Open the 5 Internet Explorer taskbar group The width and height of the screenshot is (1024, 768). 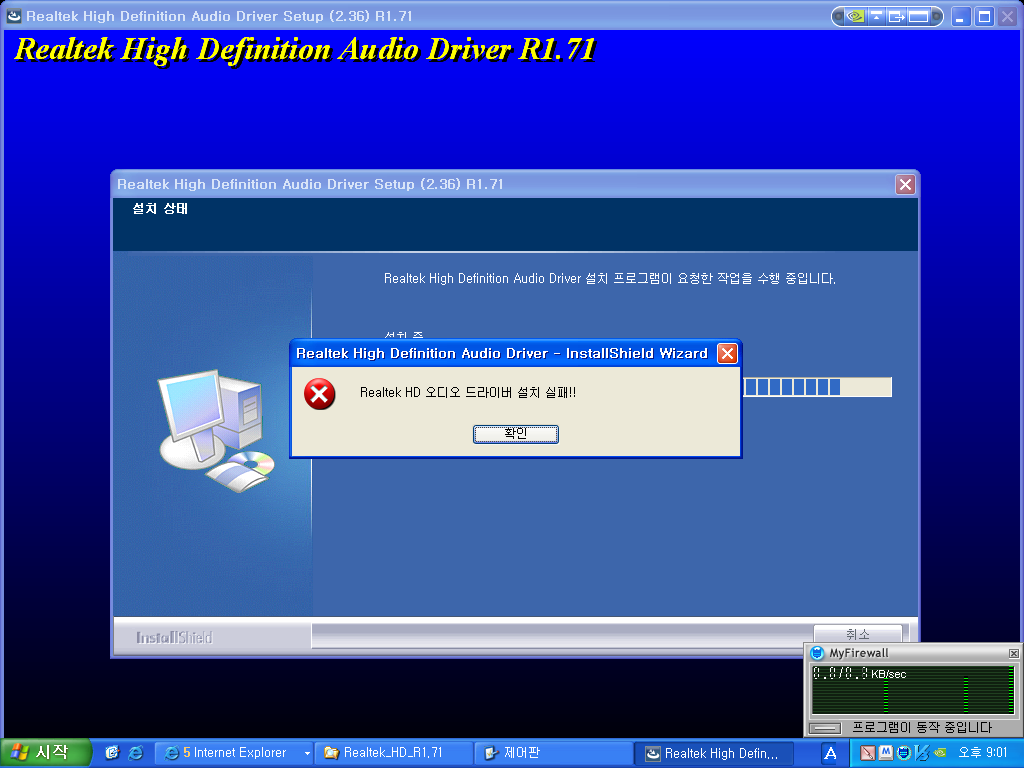[x=234, y=753]
